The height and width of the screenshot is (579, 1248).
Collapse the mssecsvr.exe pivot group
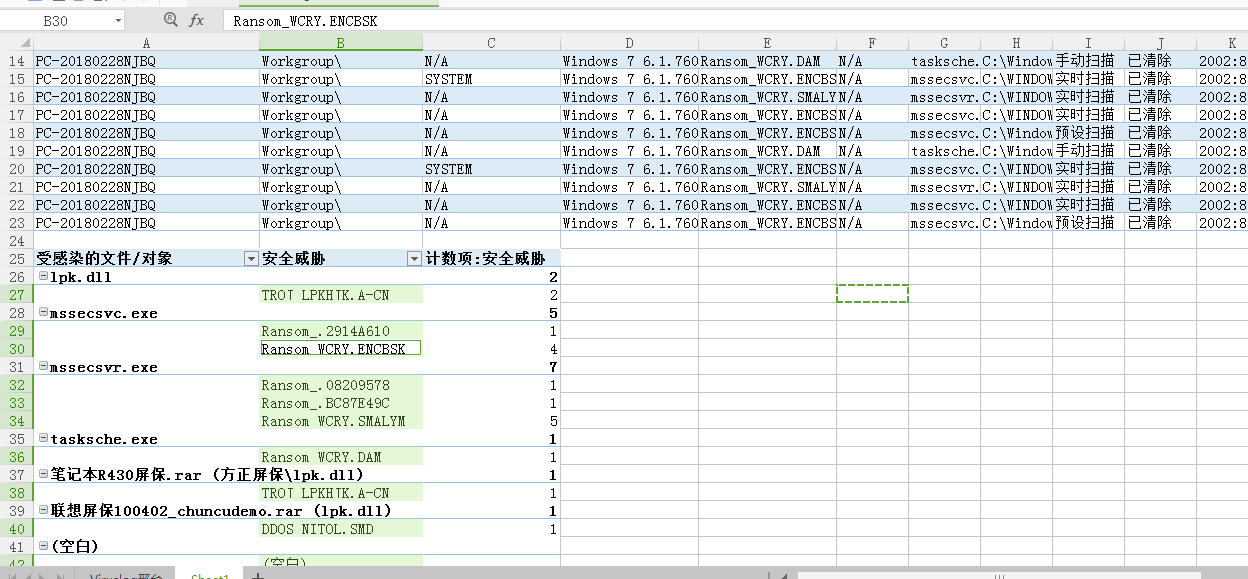point(43,367)
